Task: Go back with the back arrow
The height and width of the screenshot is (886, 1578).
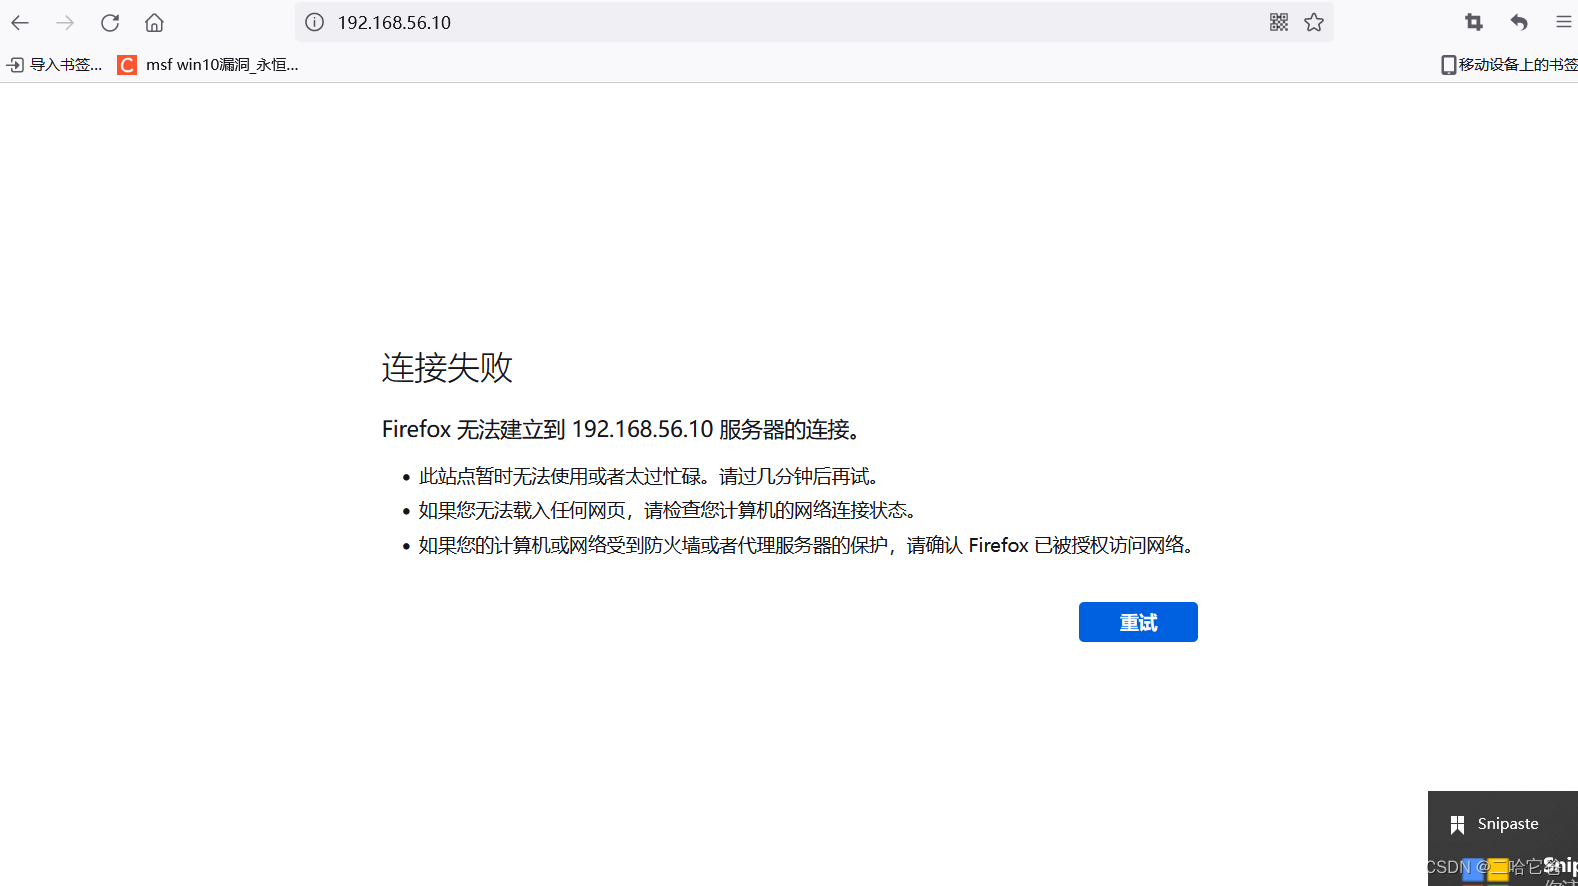Action: pyautogui.click(x=20, y=22)
